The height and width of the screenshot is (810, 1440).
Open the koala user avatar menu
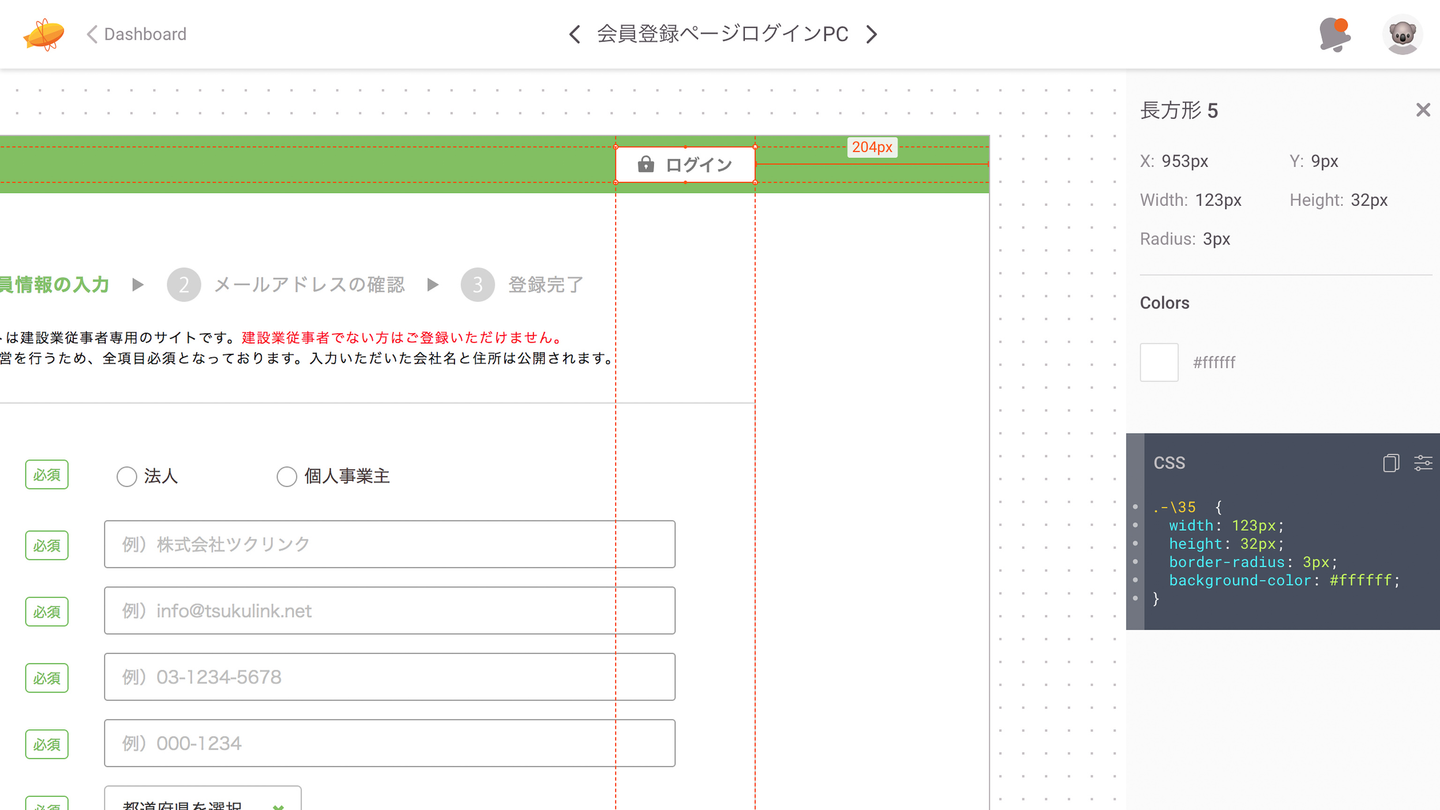(x=1402, y=34)
